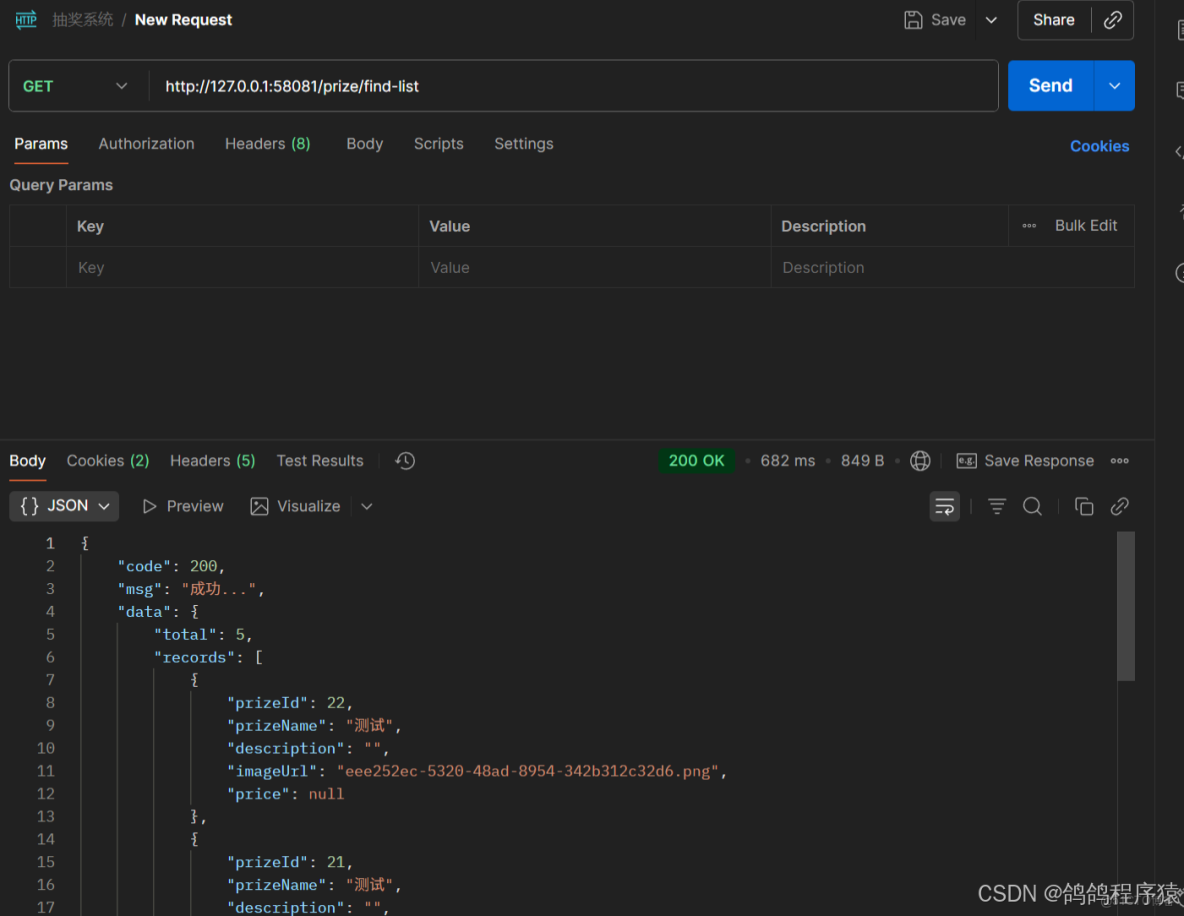The height and width of the screenshot is (916, 1184).
Task: Toggle word wrap in response body
Action: coord(944,507)
